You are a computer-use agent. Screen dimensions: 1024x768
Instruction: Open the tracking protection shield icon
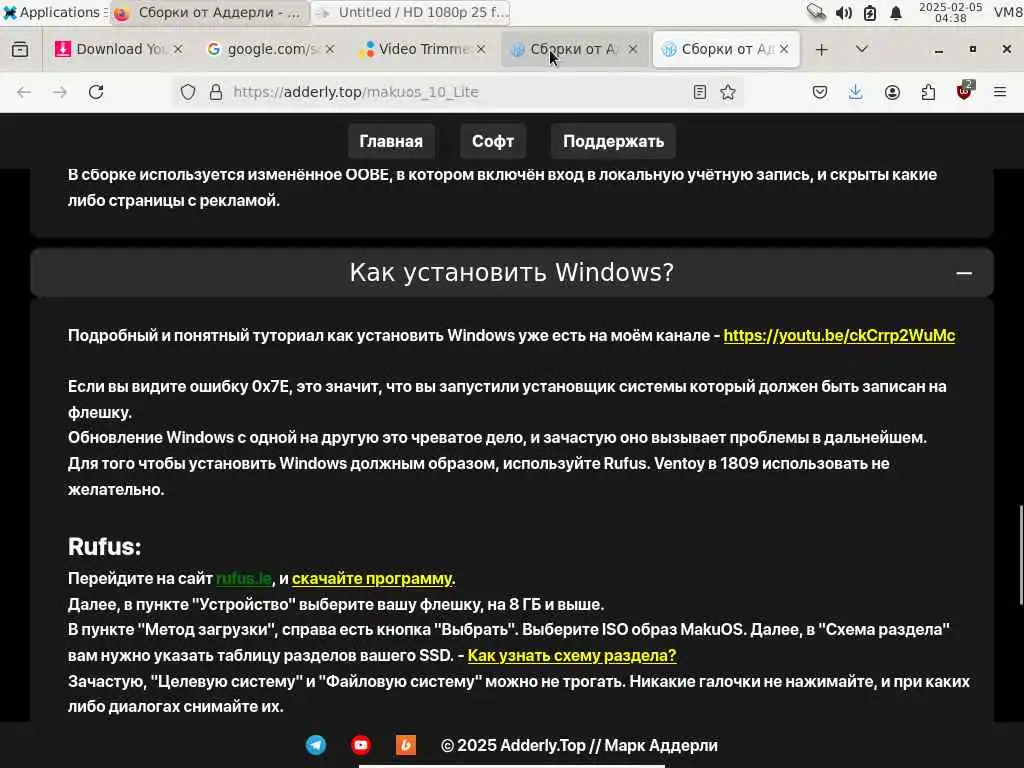pyautogui.click(x=188, y=92)
